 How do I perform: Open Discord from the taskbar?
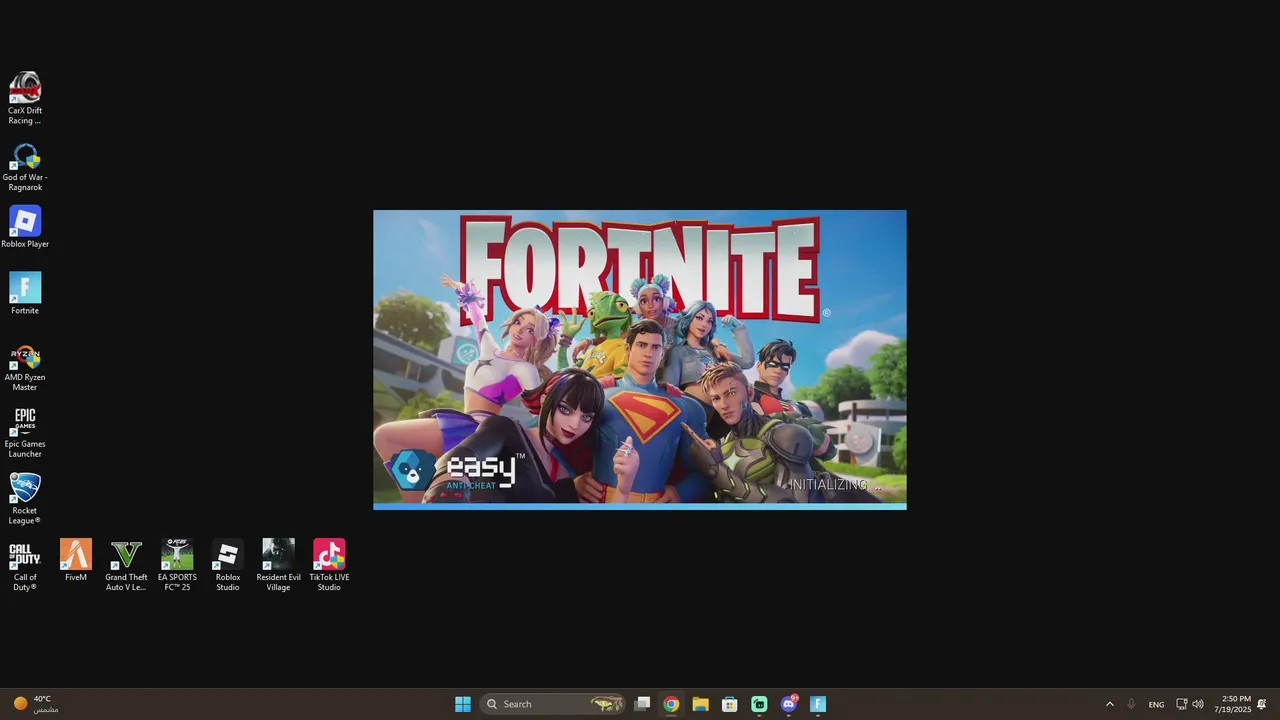pyautogui.click(x=789, y=704)
